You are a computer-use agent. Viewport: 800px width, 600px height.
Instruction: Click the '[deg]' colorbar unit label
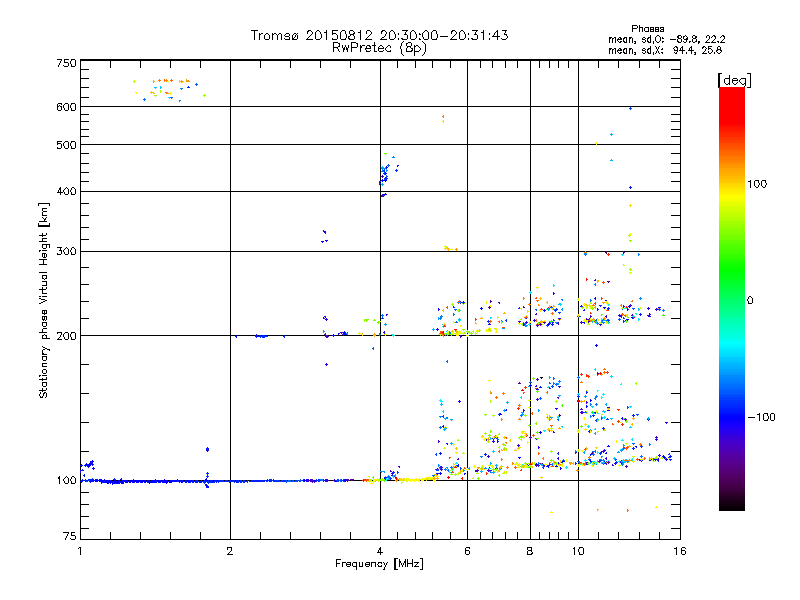click(734, 81)
